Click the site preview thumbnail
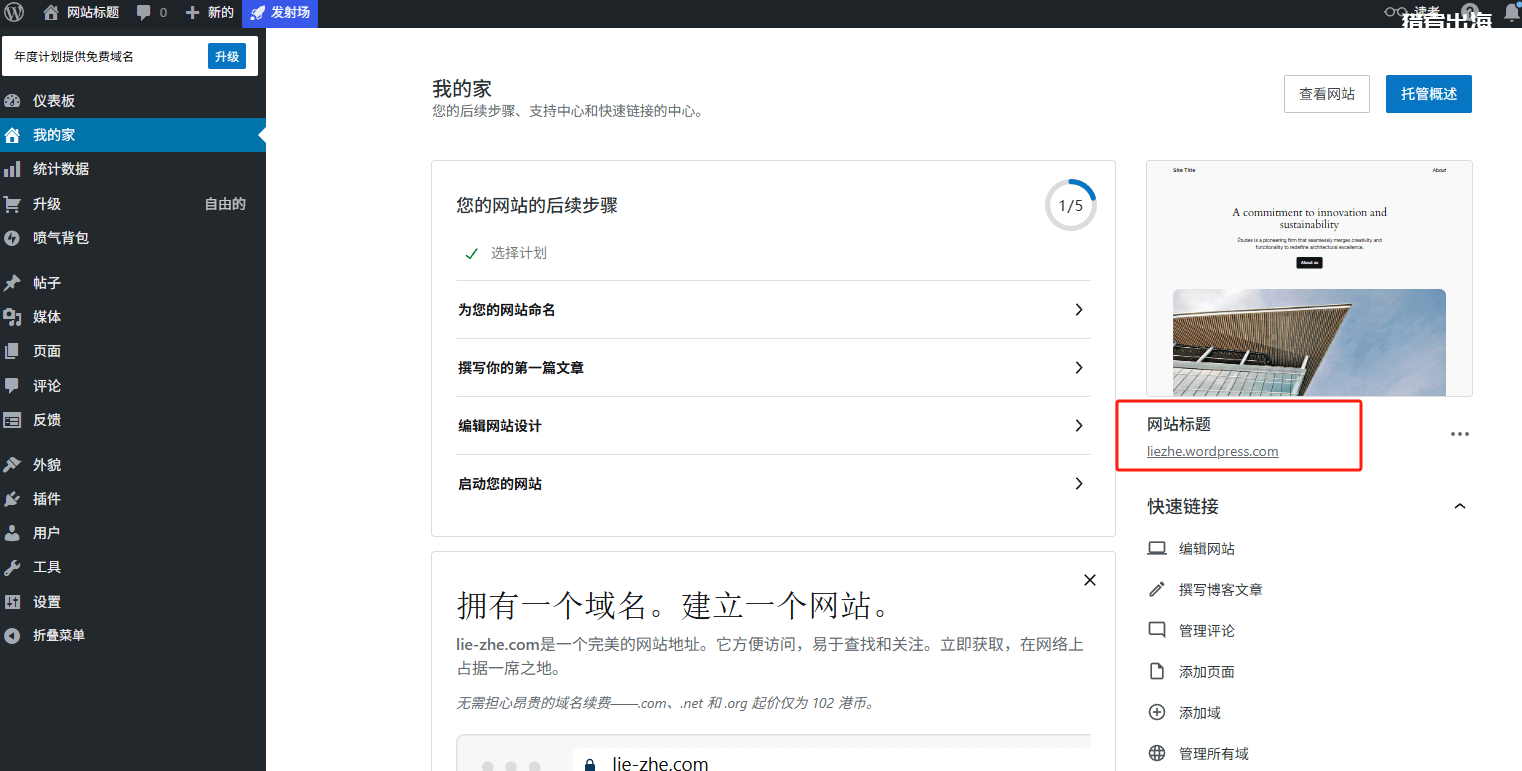This screenshot has width=1522, height=771. (1309, 280)
